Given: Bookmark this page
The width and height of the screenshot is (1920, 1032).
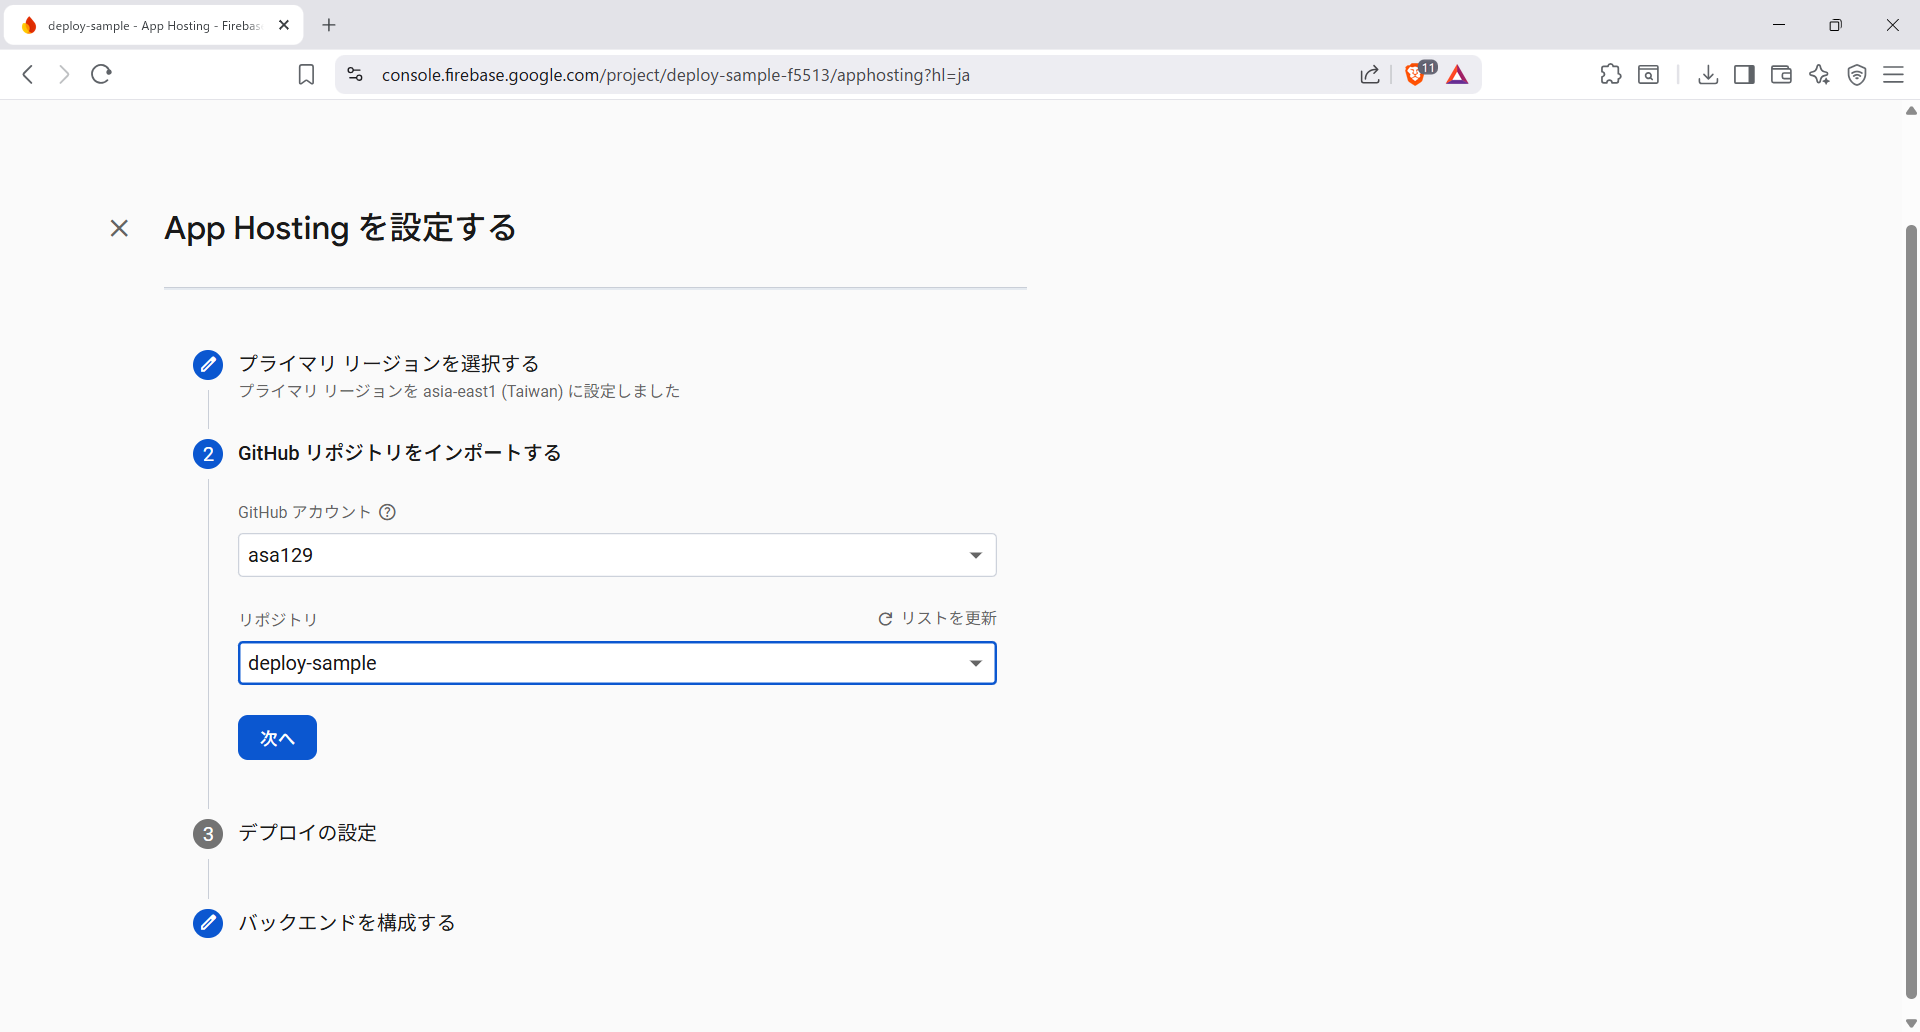Looking at the screenshot, I should click(306, 75).
